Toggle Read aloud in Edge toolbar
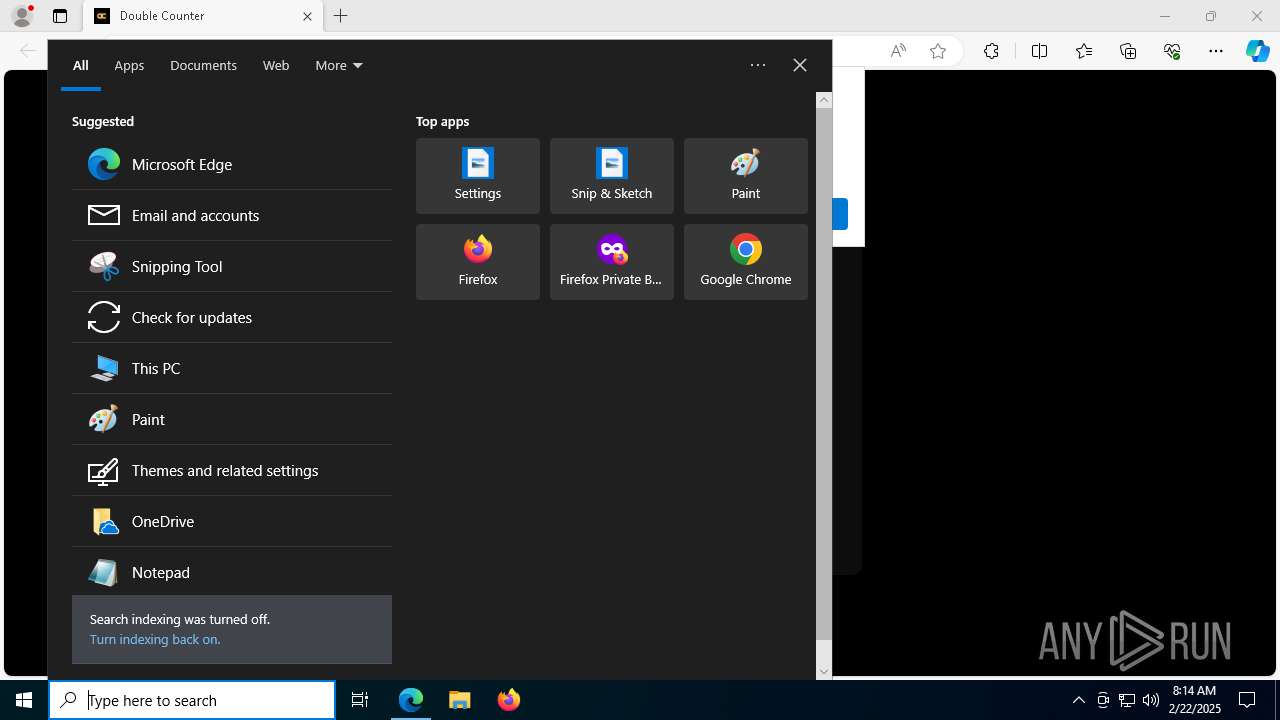 (x=898, y=51)
